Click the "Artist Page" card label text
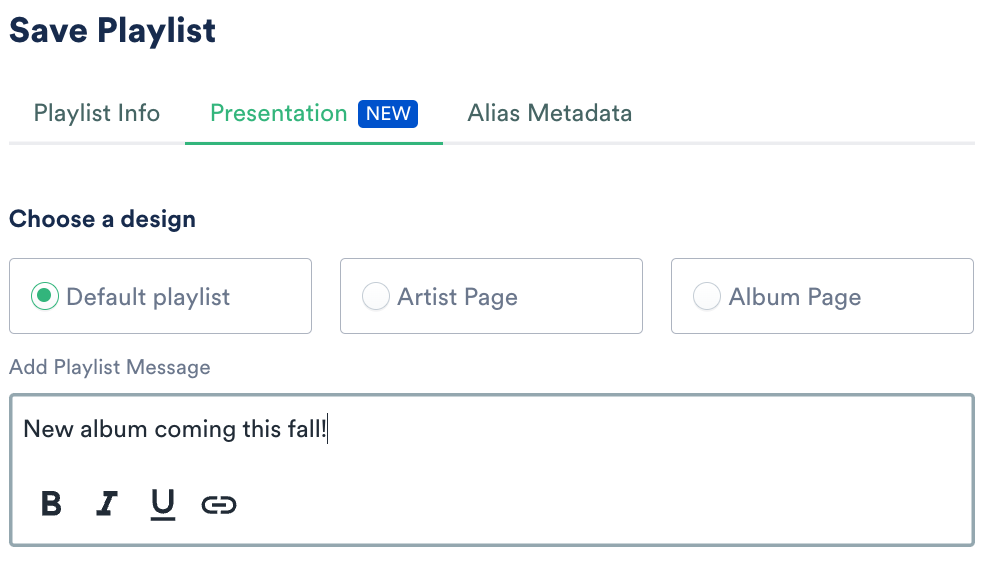This screenshot has height=569, width=991. 457,297
